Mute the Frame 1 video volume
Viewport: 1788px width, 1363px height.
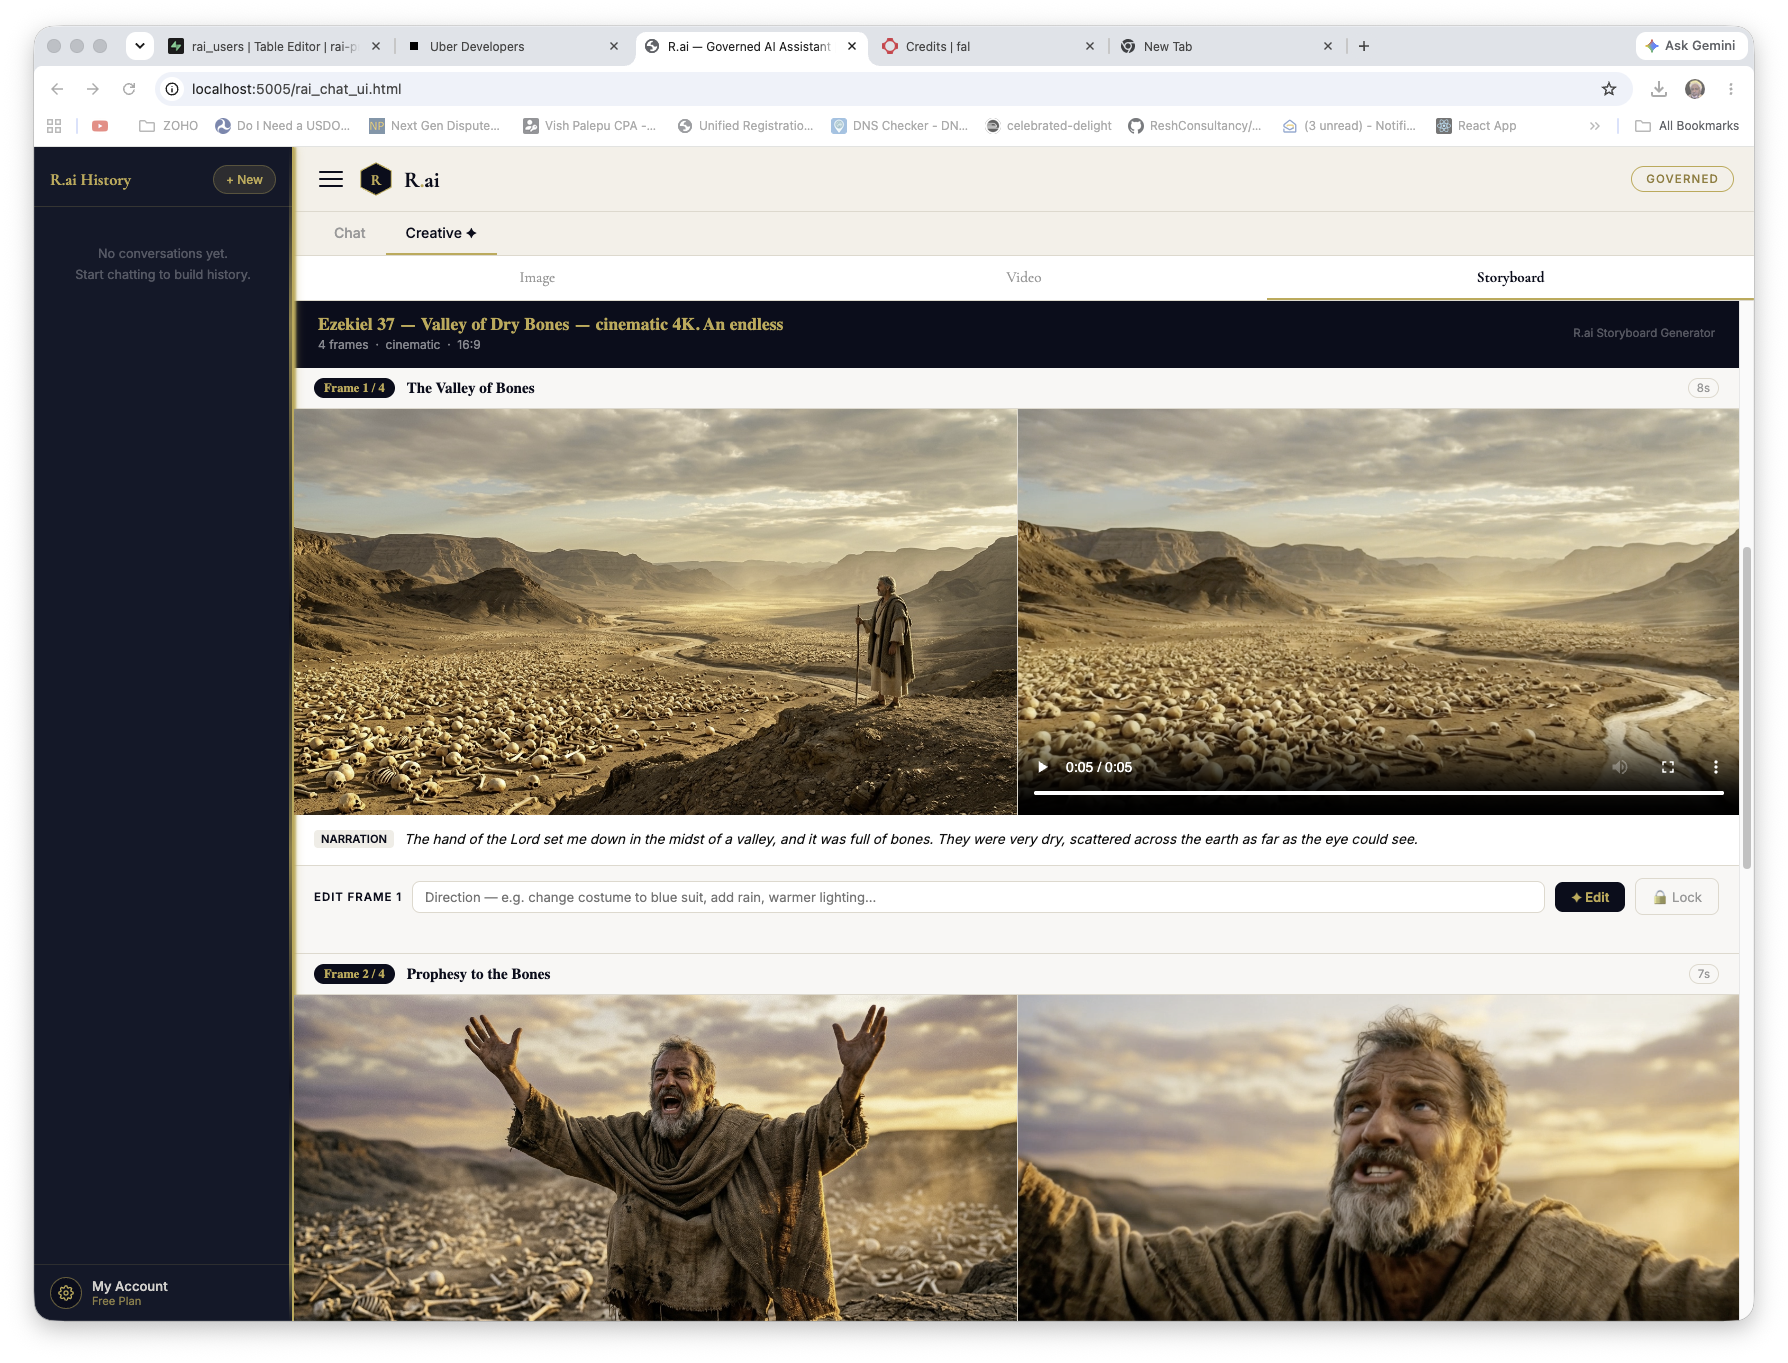[x=1620, y=767]
